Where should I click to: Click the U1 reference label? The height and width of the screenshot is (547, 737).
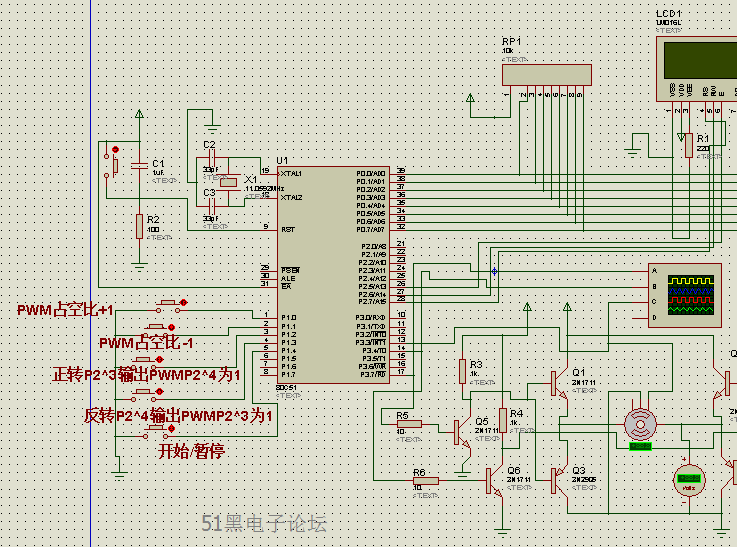click(282, 161)
